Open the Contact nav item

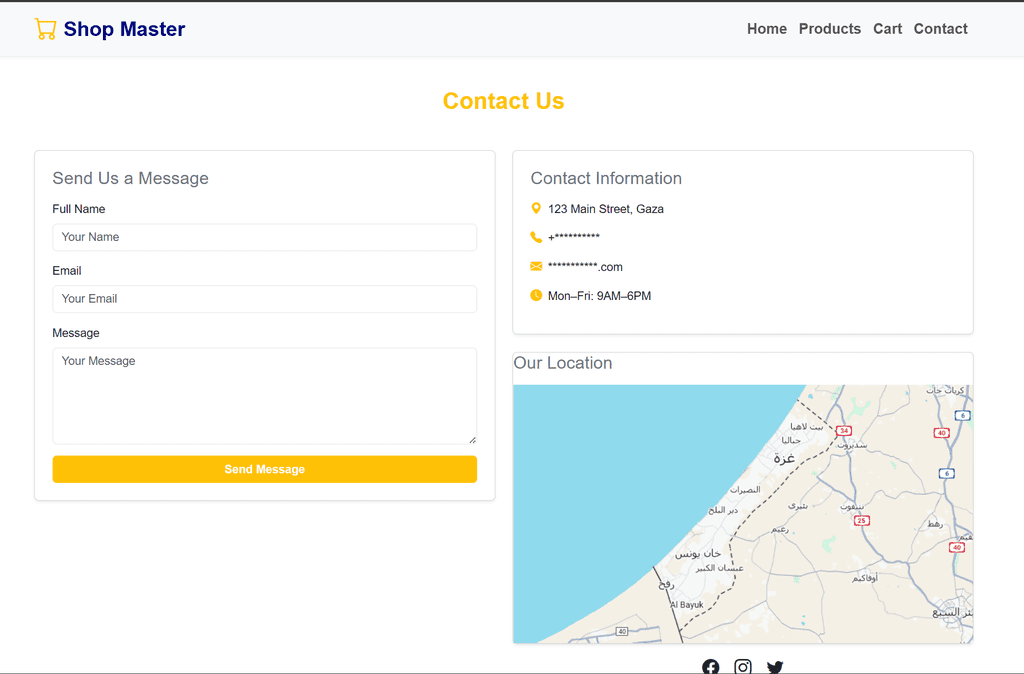[x=940, y=29]
